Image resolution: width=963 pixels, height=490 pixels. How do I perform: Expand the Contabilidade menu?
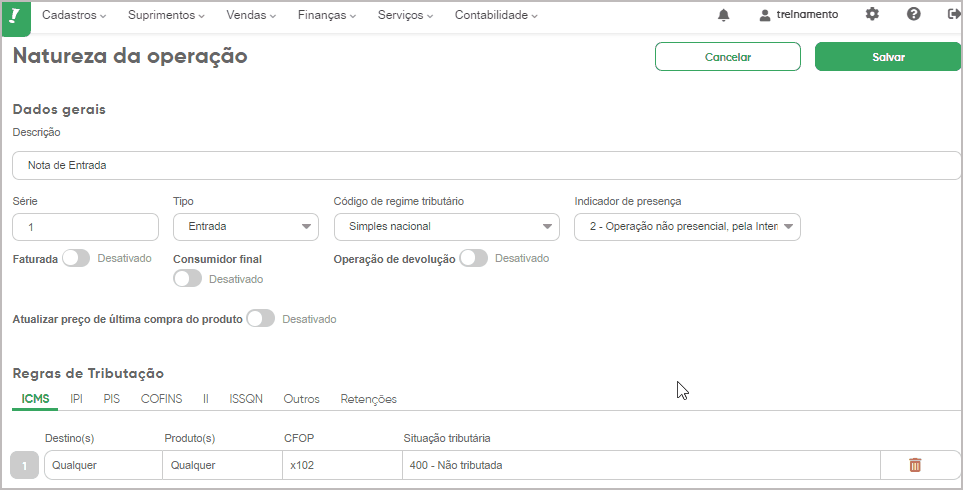point(496,15)
